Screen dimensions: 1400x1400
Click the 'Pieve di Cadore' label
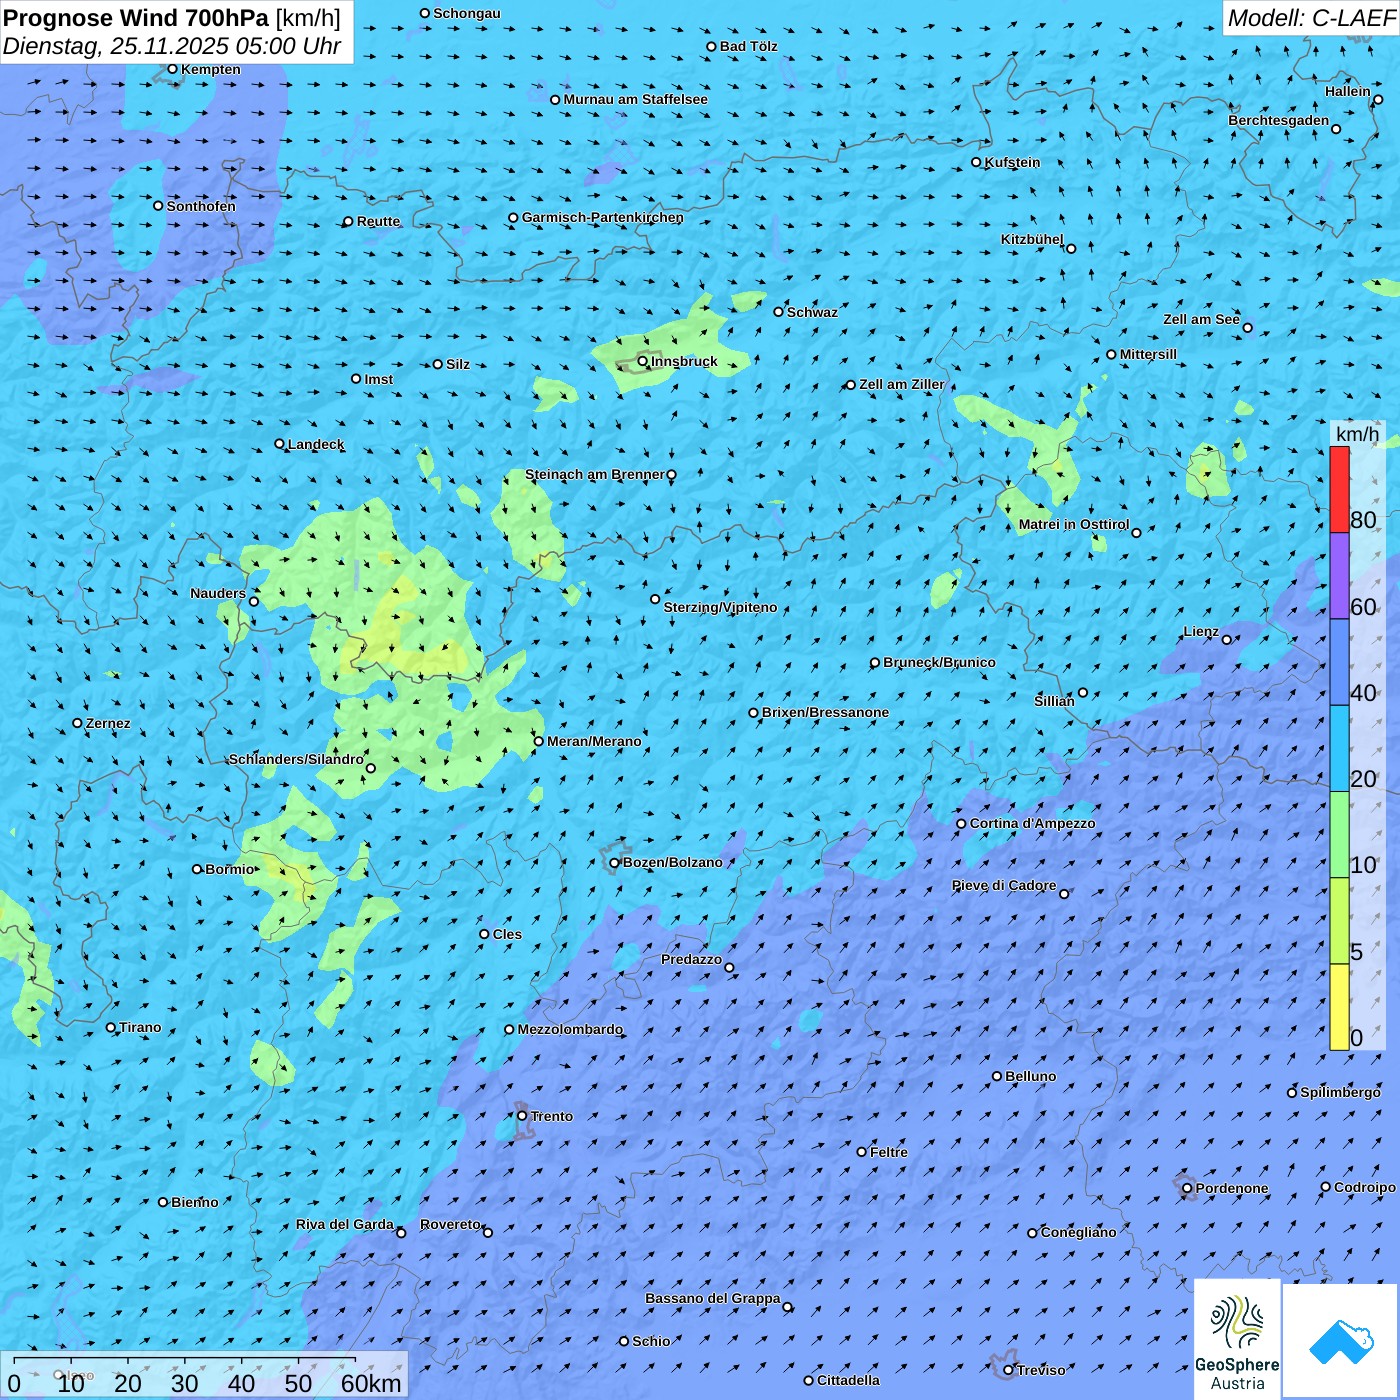(x=1004, y=885)
